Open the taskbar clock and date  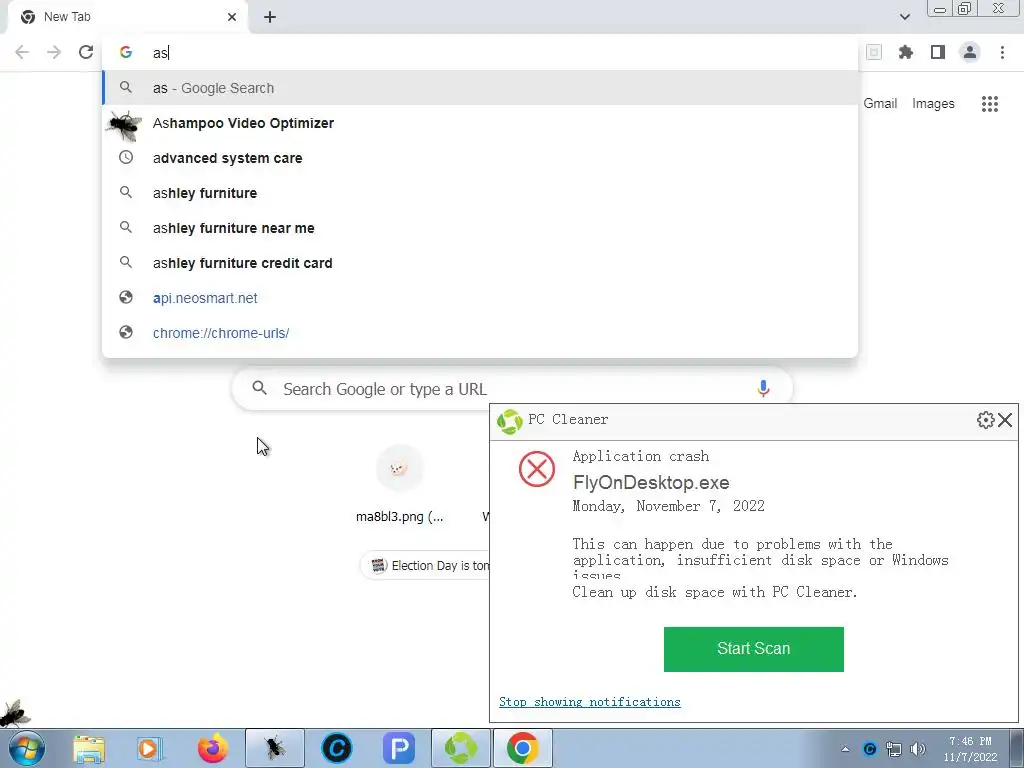click(x=970, y=749)
